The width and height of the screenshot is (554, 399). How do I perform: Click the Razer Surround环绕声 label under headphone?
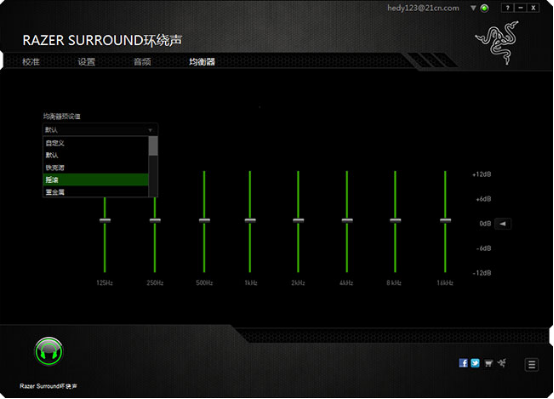point(48,386)
